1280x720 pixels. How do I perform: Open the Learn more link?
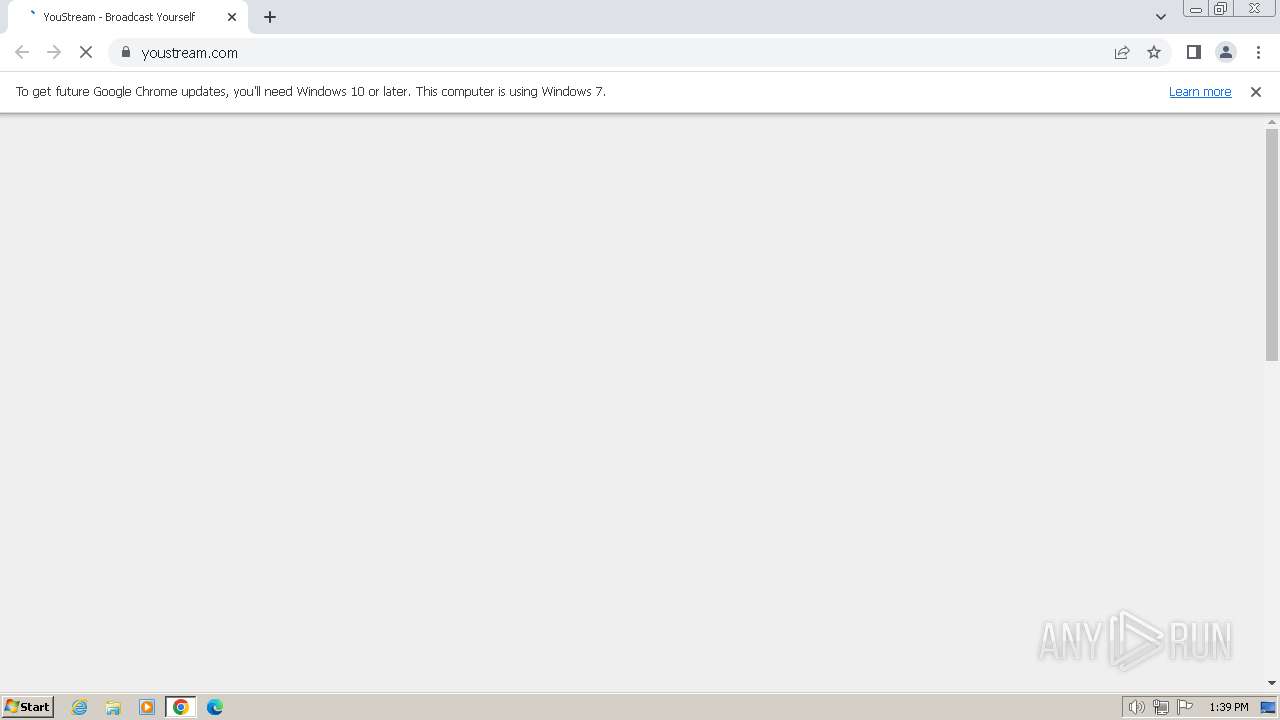1200,91
